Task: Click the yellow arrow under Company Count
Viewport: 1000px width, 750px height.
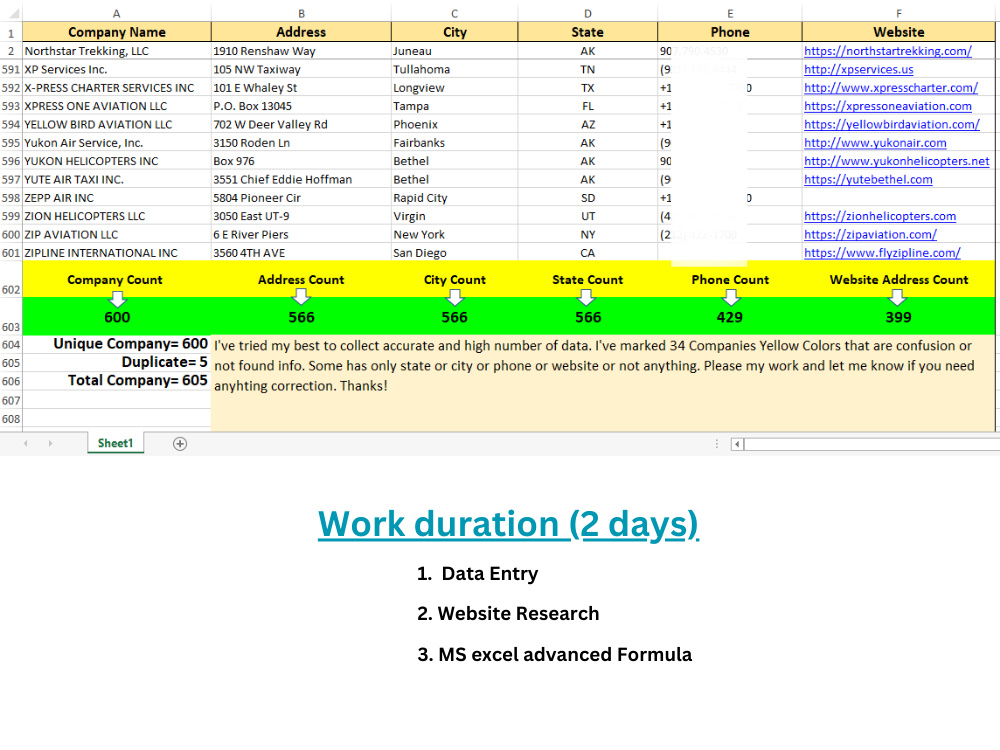Action: tap(117, 295)
